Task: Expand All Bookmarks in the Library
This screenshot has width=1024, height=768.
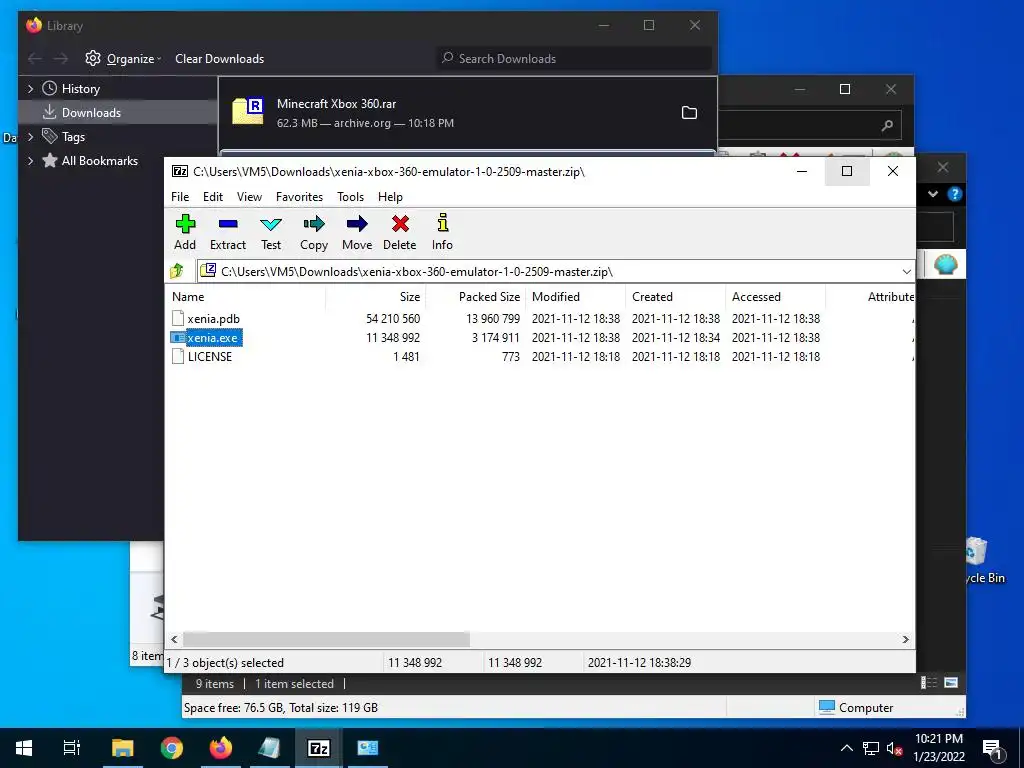Action: (x=30, y=161)
